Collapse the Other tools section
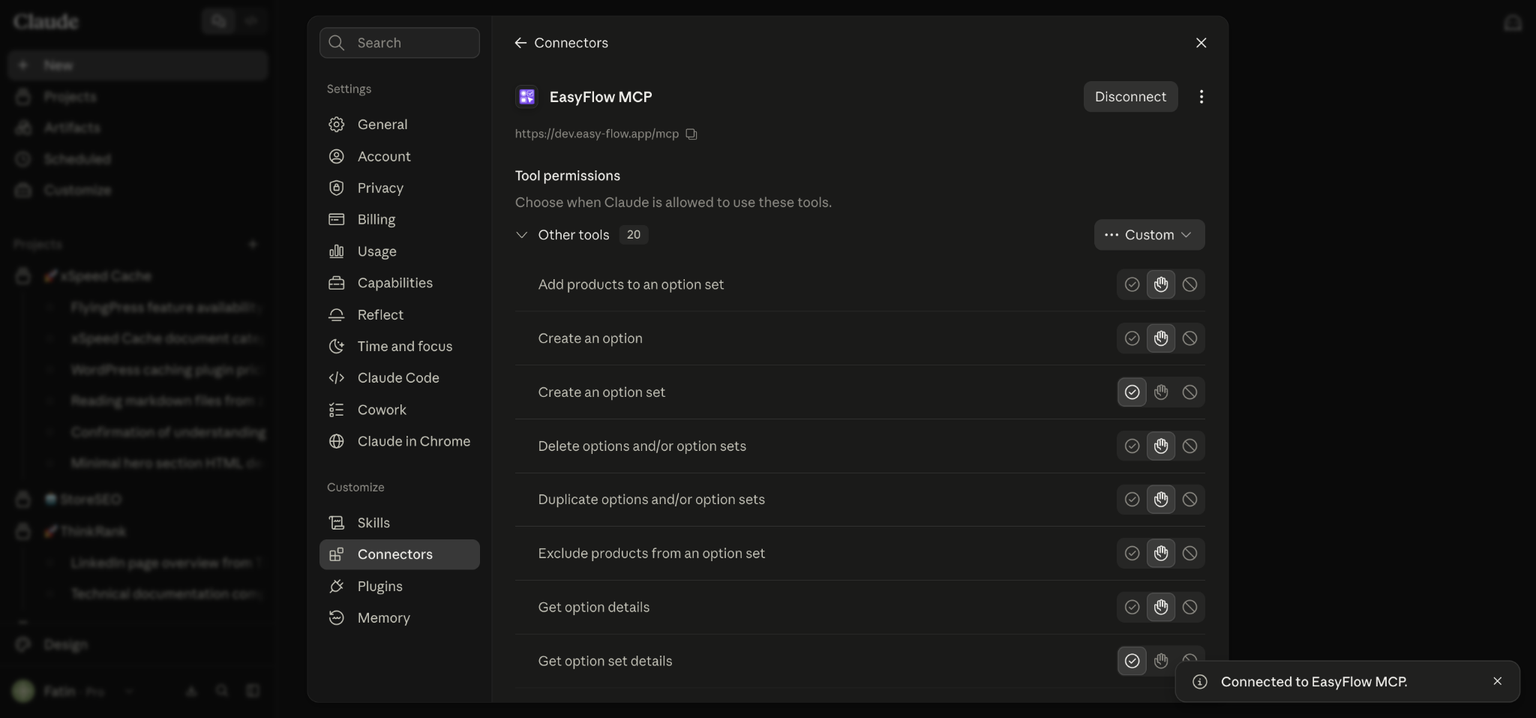The image size is (1536, 718). [521, 235]
